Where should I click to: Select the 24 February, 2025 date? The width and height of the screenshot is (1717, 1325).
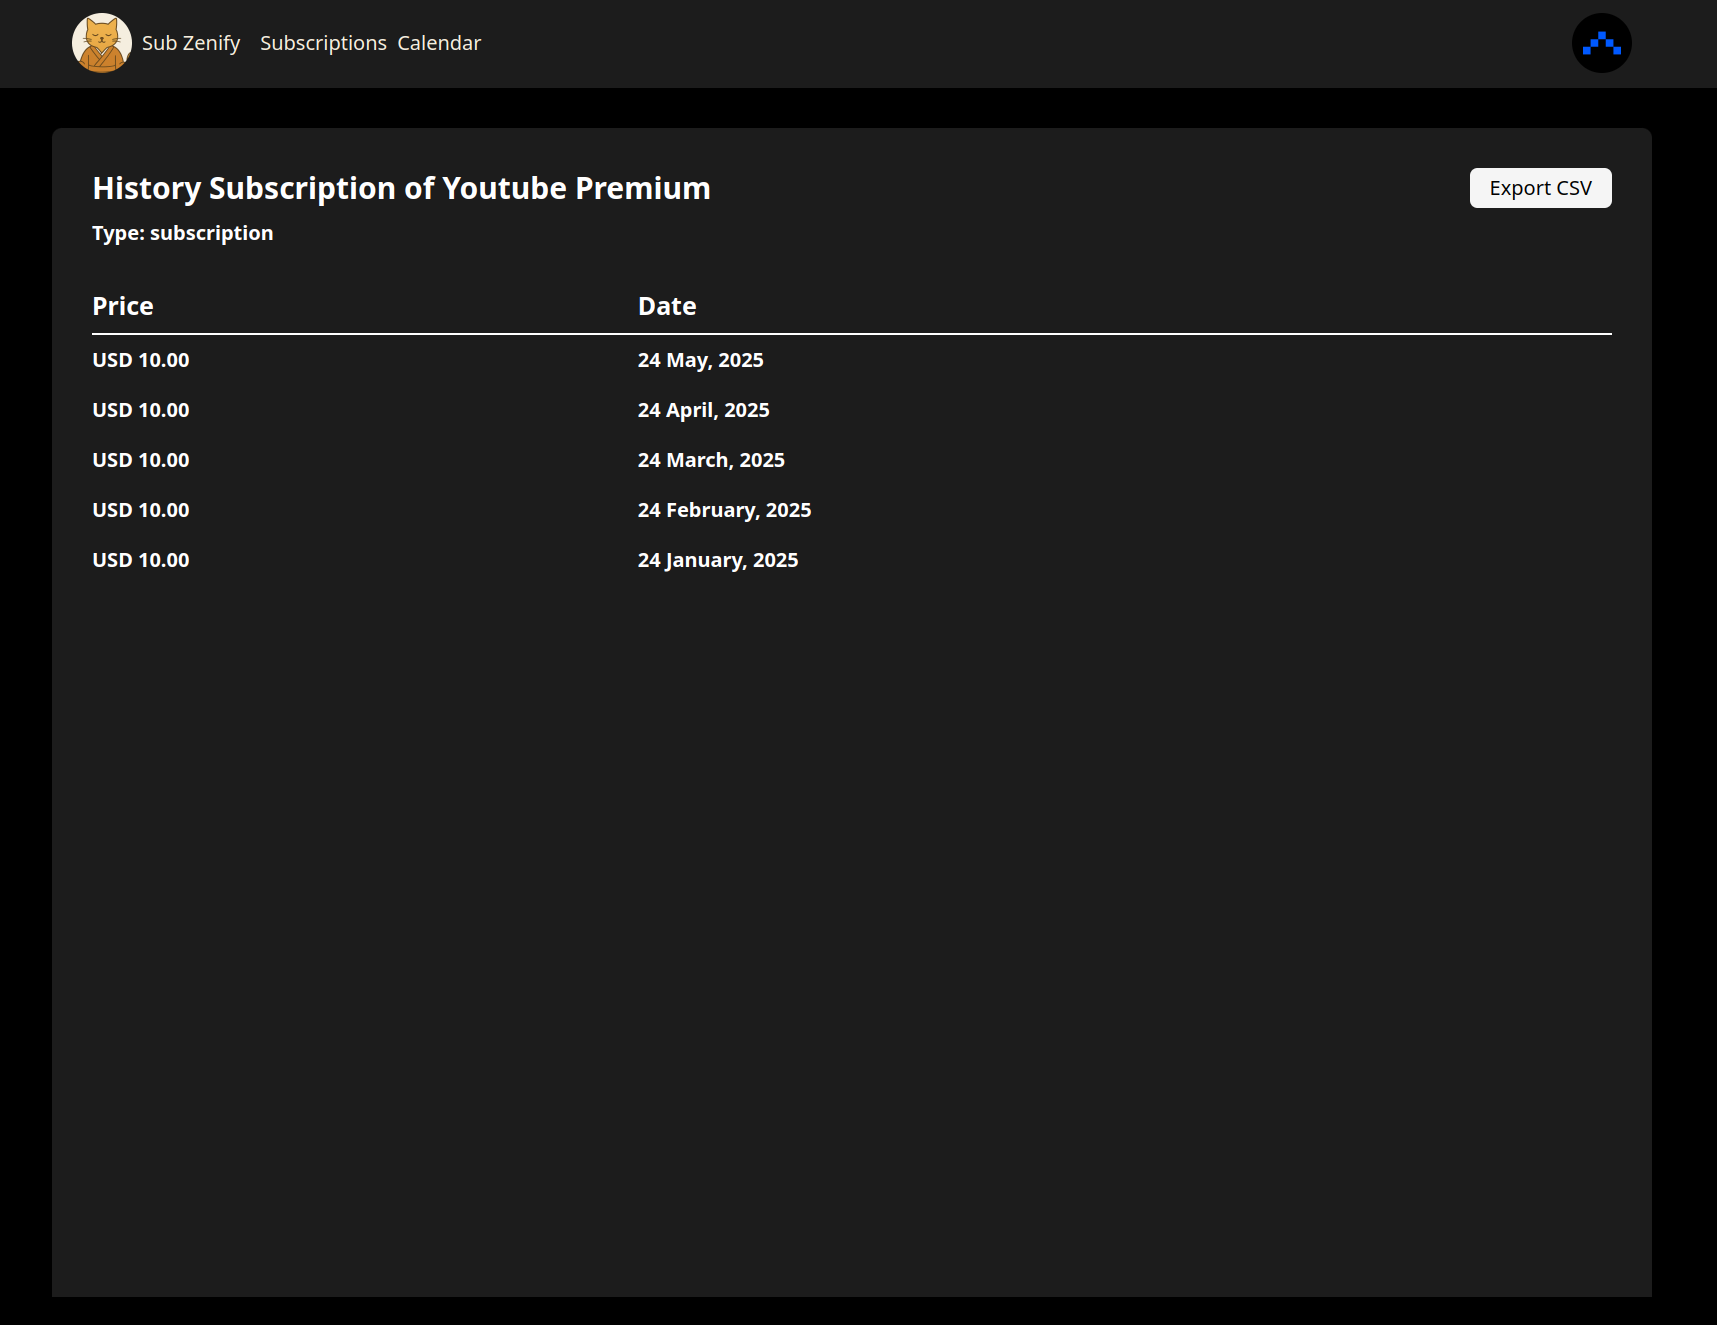coord(724,510)
